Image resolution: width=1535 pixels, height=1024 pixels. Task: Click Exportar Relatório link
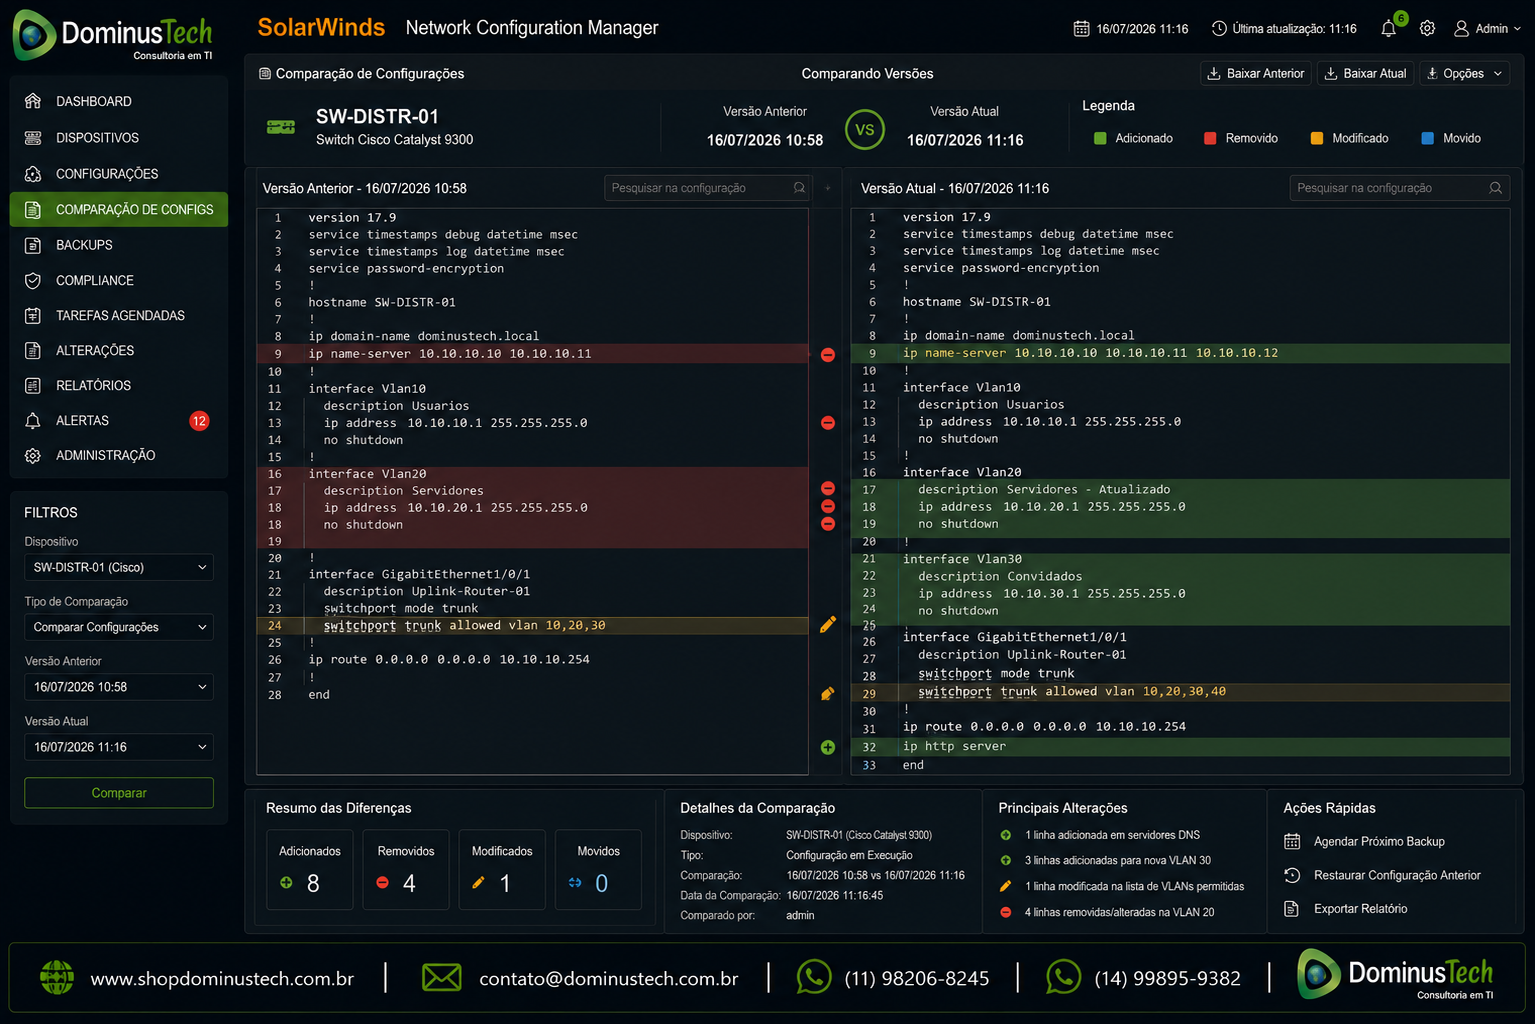click(x=1360, y=909)
